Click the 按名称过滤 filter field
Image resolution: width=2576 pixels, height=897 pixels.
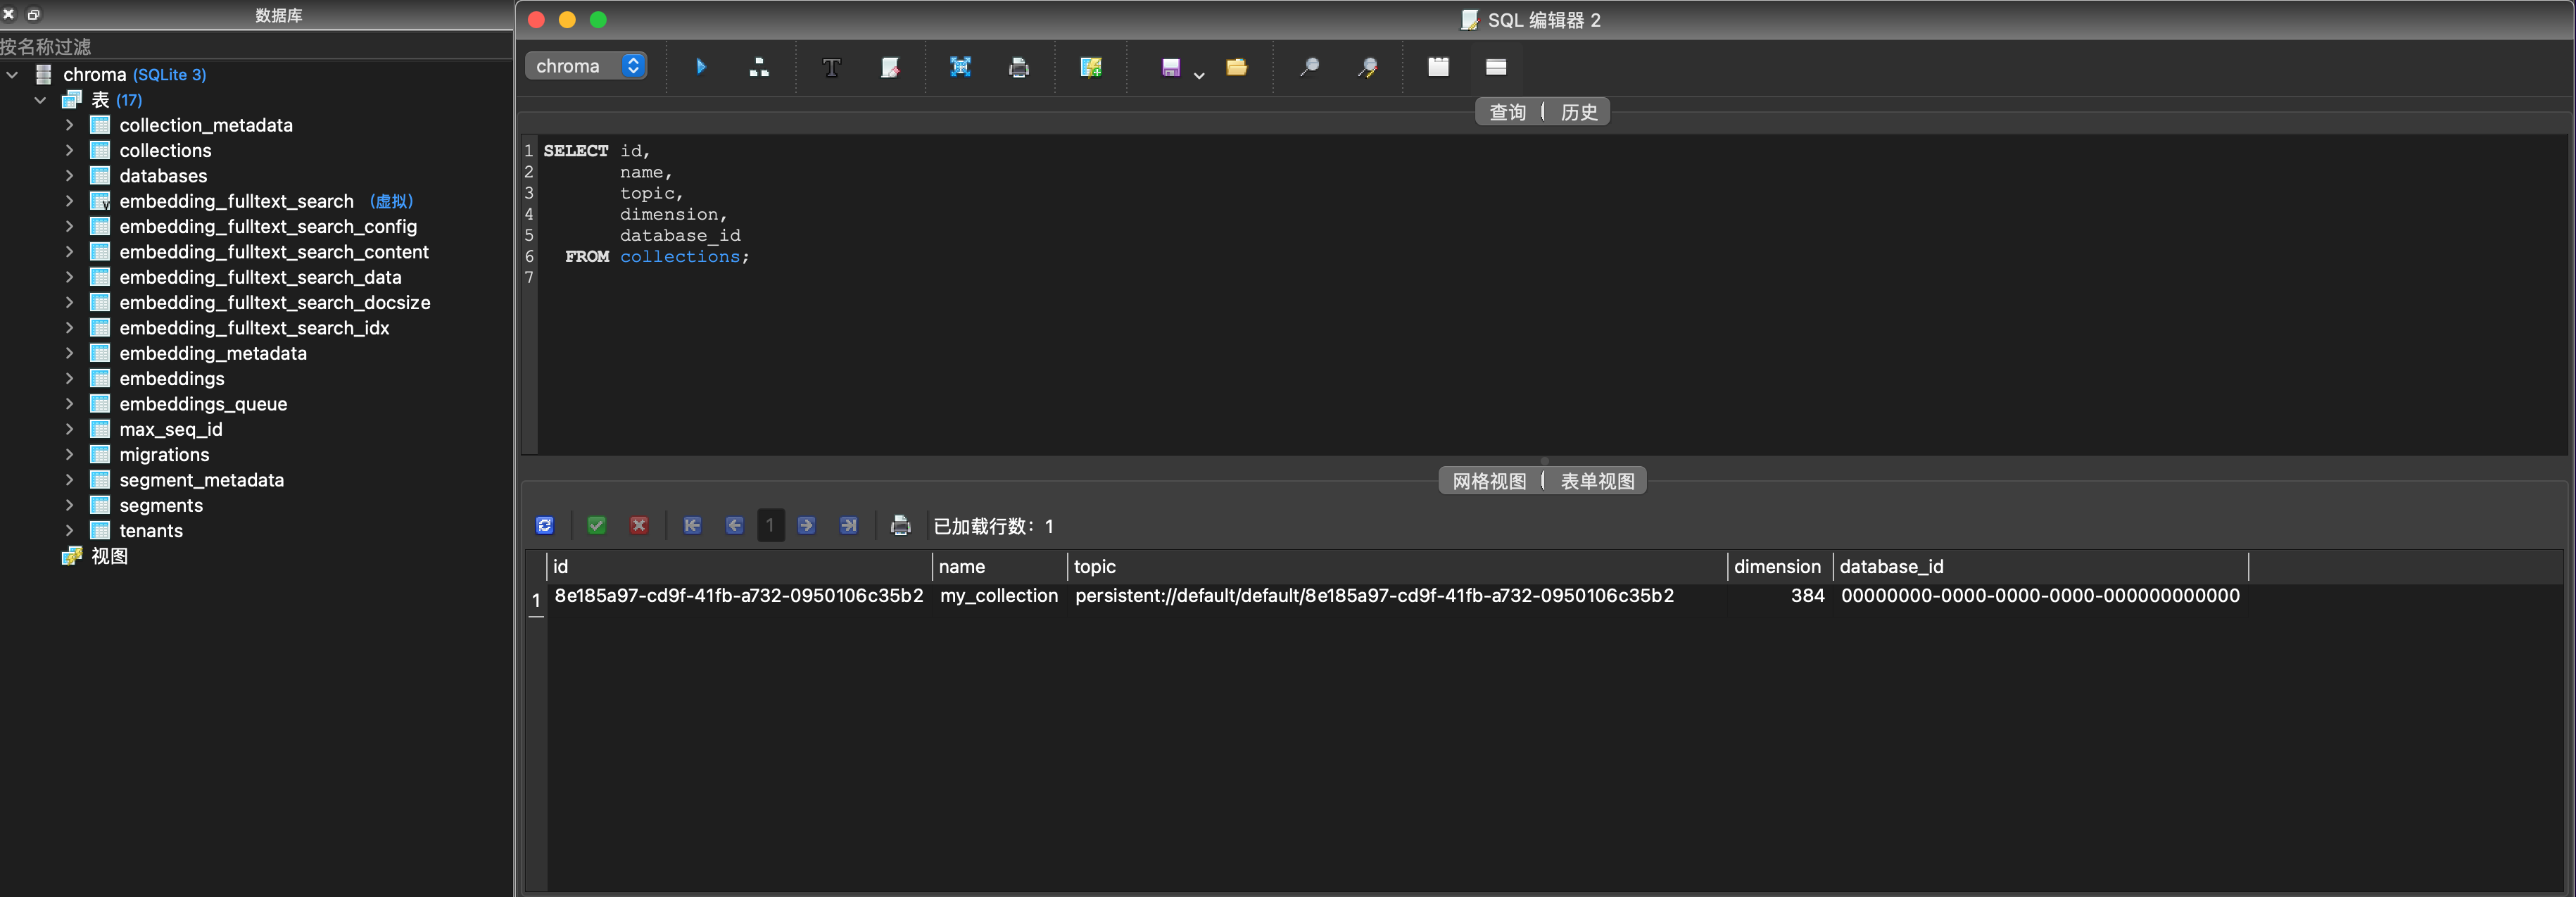[x=255, y=46]
